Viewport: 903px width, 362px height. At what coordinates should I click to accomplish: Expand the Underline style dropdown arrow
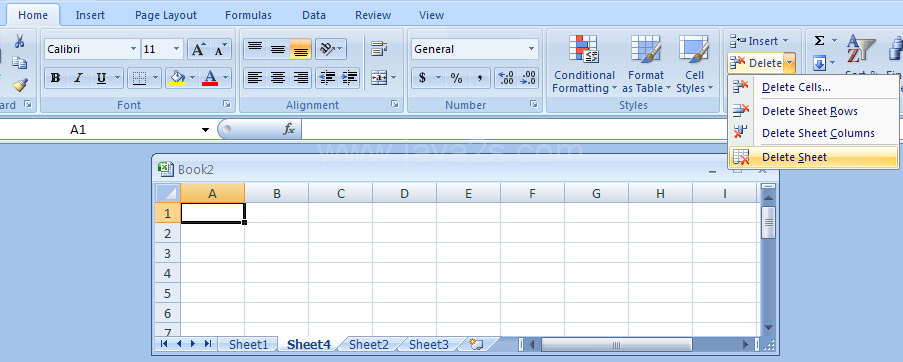tap(118, 78)
